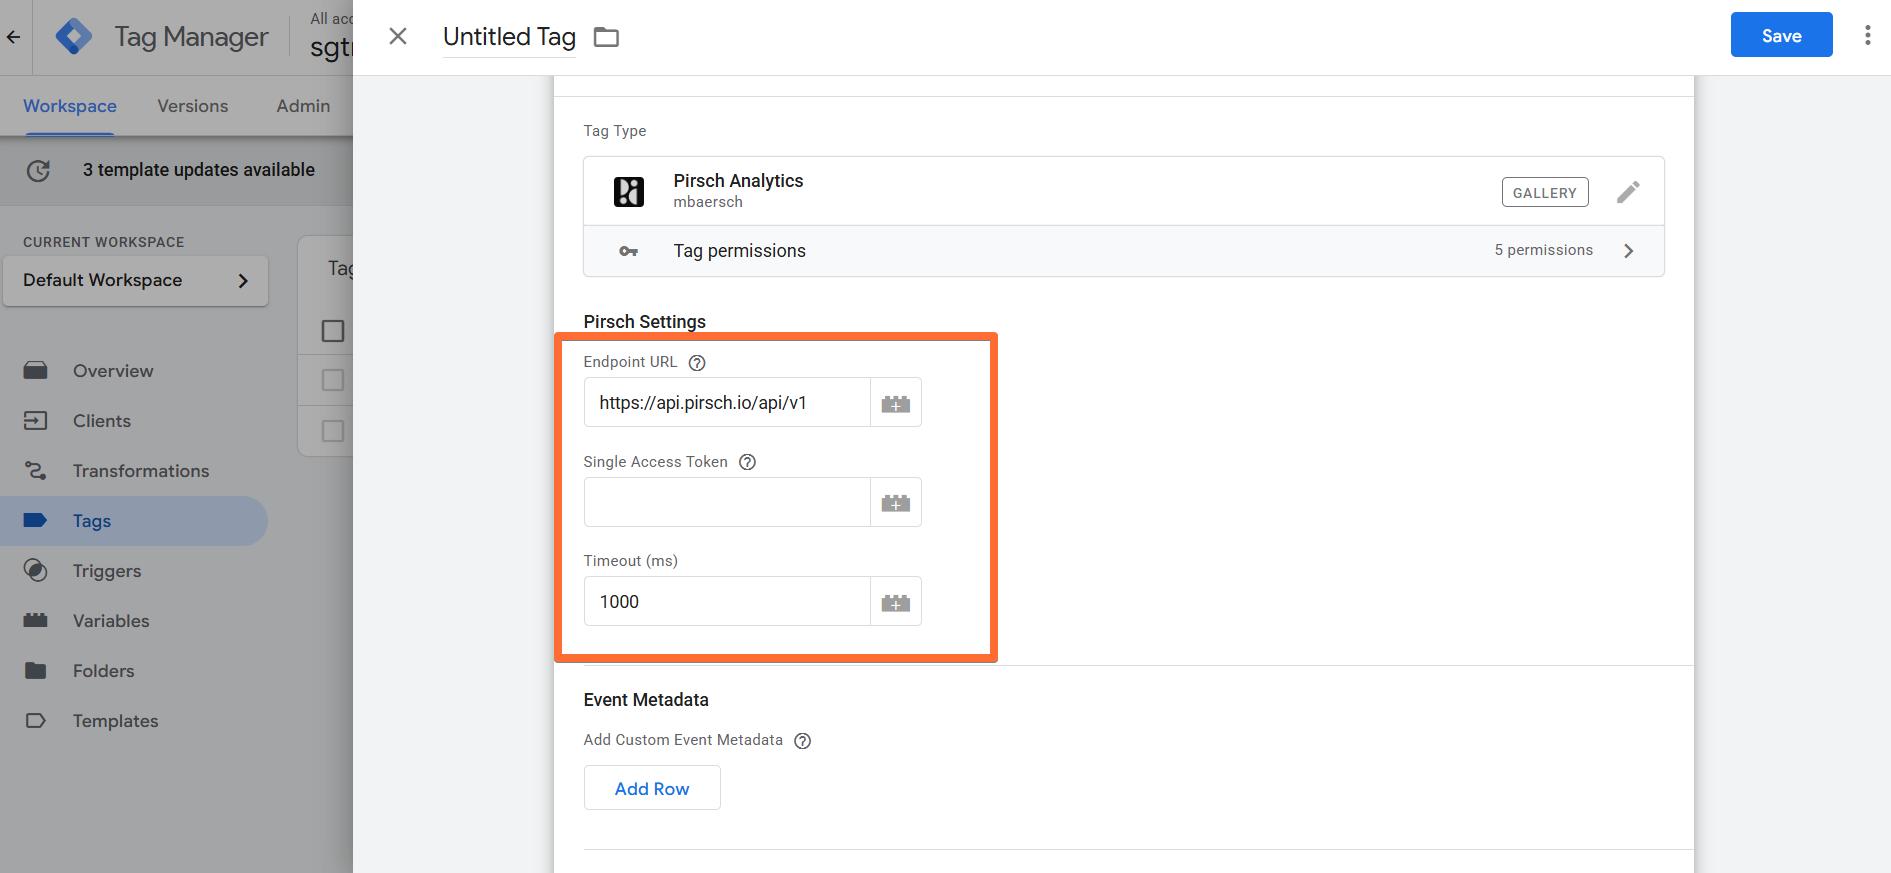This screenshot has height=873, width=1891.
Task: Open help for Single Access Token
Action: [x=747, y=462]
